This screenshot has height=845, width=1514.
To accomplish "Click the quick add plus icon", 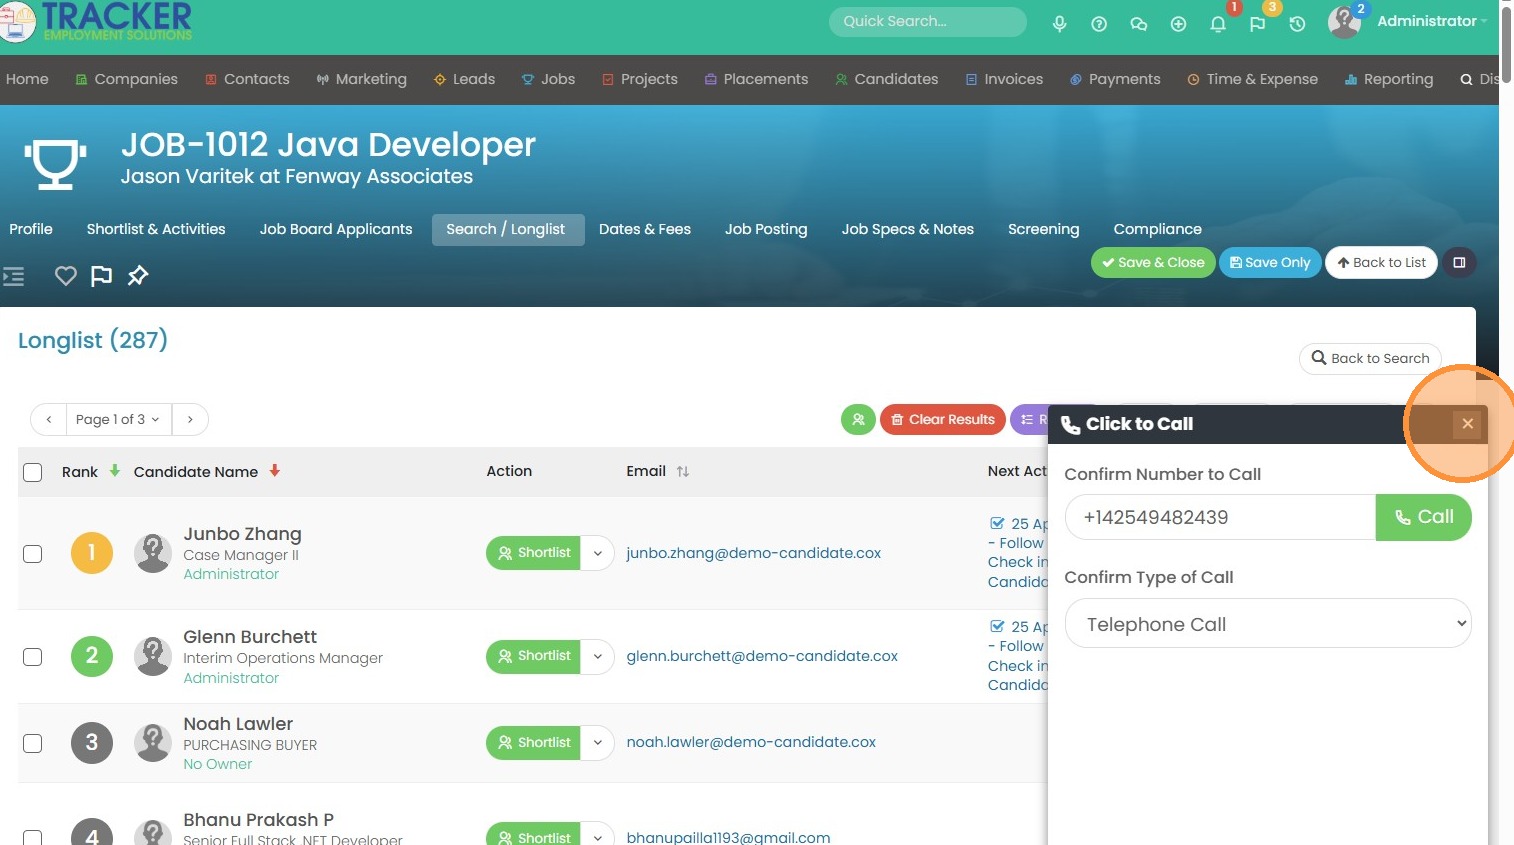I will 1178,24.
